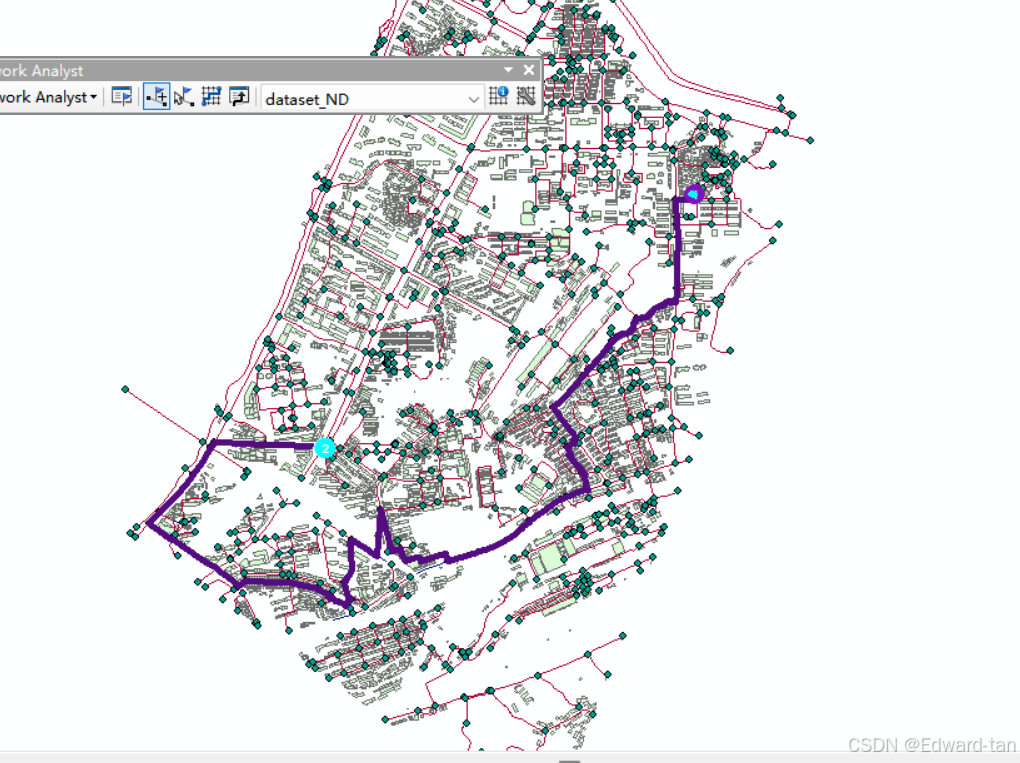Click the purple stop marker on the route
Viewport: 1020px width, 763px height.
point(694,194)
